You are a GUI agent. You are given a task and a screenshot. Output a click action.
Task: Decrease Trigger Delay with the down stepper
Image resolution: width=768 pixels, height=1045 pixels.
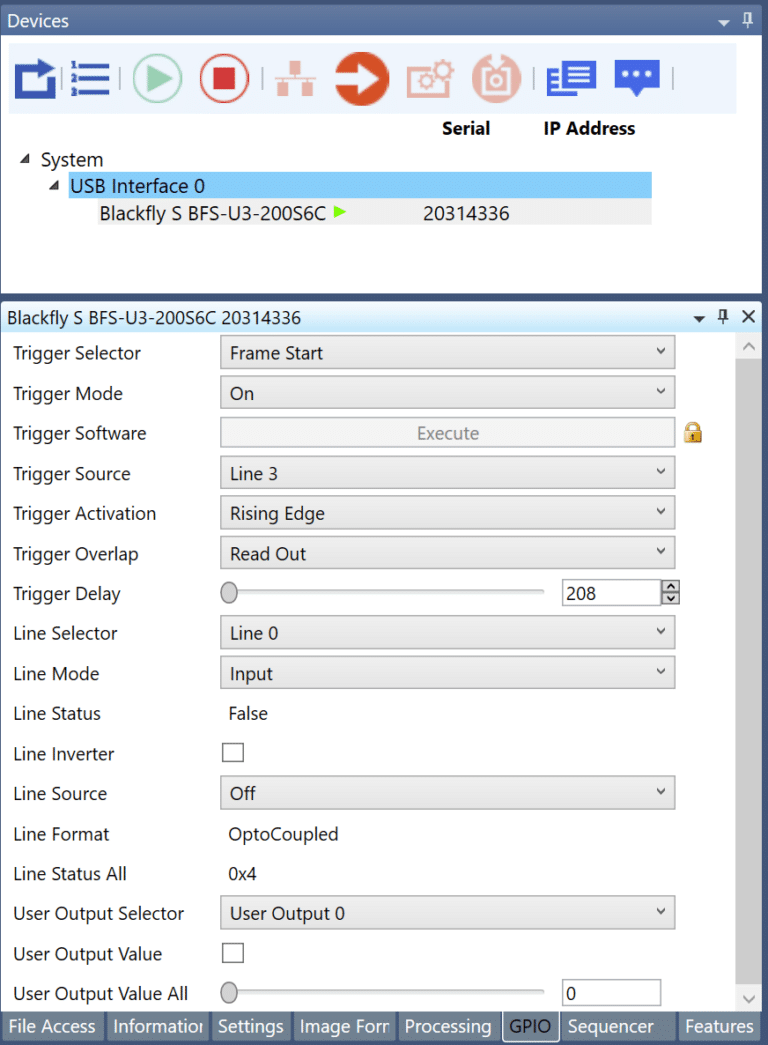671,598
